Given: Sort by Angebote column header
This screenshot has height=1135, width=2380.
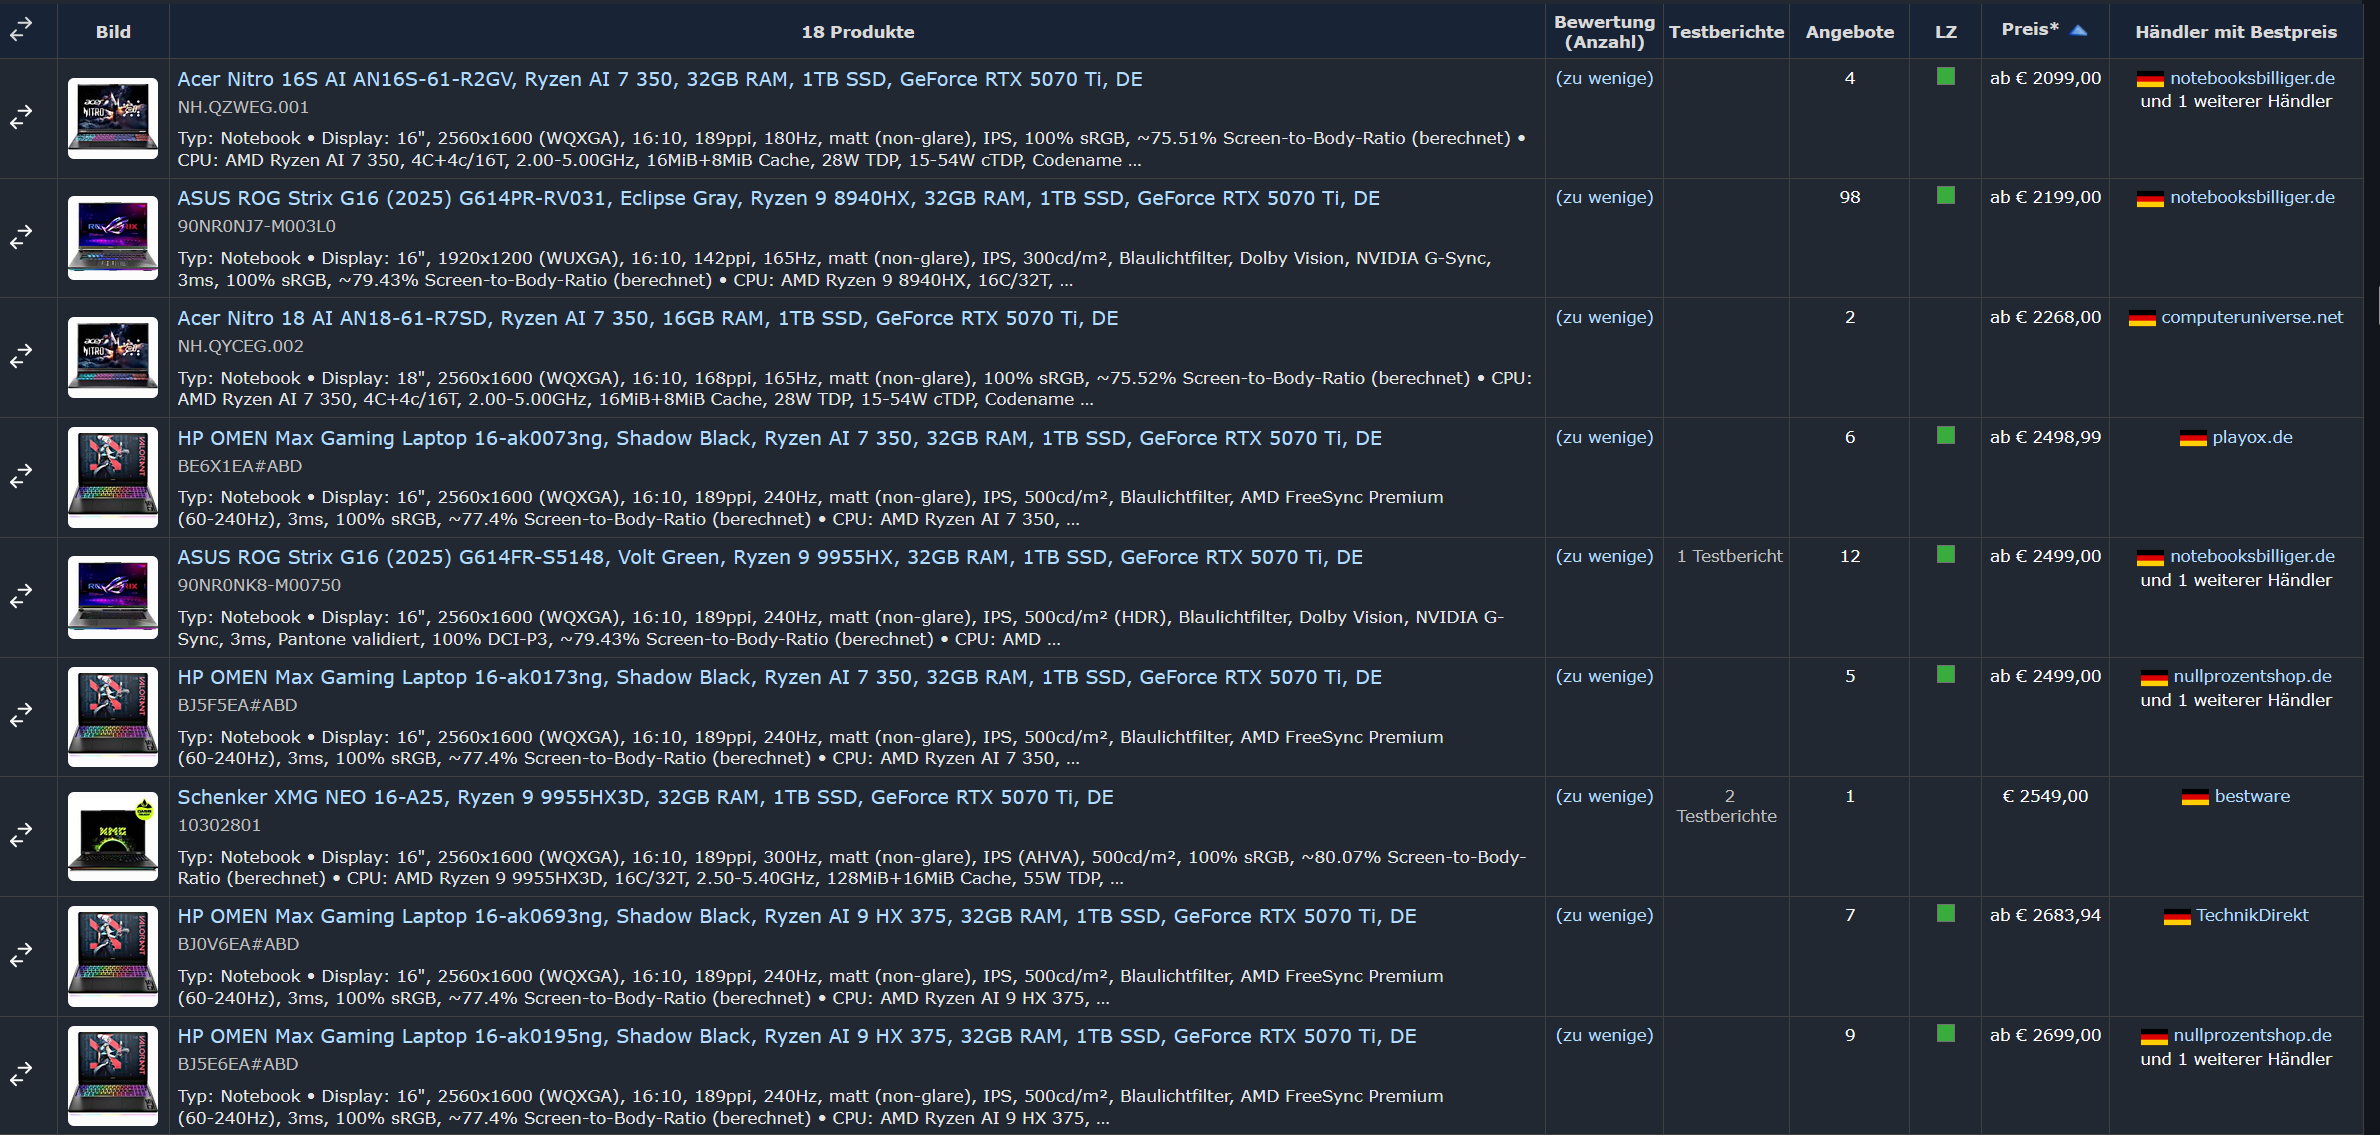Looking at the screenshot, I should point(1849,32).
